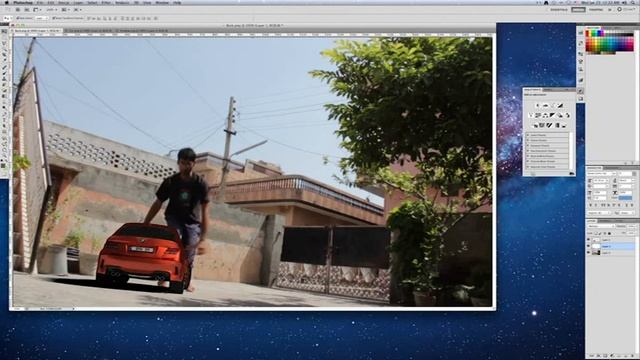The image size is (640, 360).
Task: Add an Invert adjustment layer
Action: pyautogui.click(x=535, y=125)
